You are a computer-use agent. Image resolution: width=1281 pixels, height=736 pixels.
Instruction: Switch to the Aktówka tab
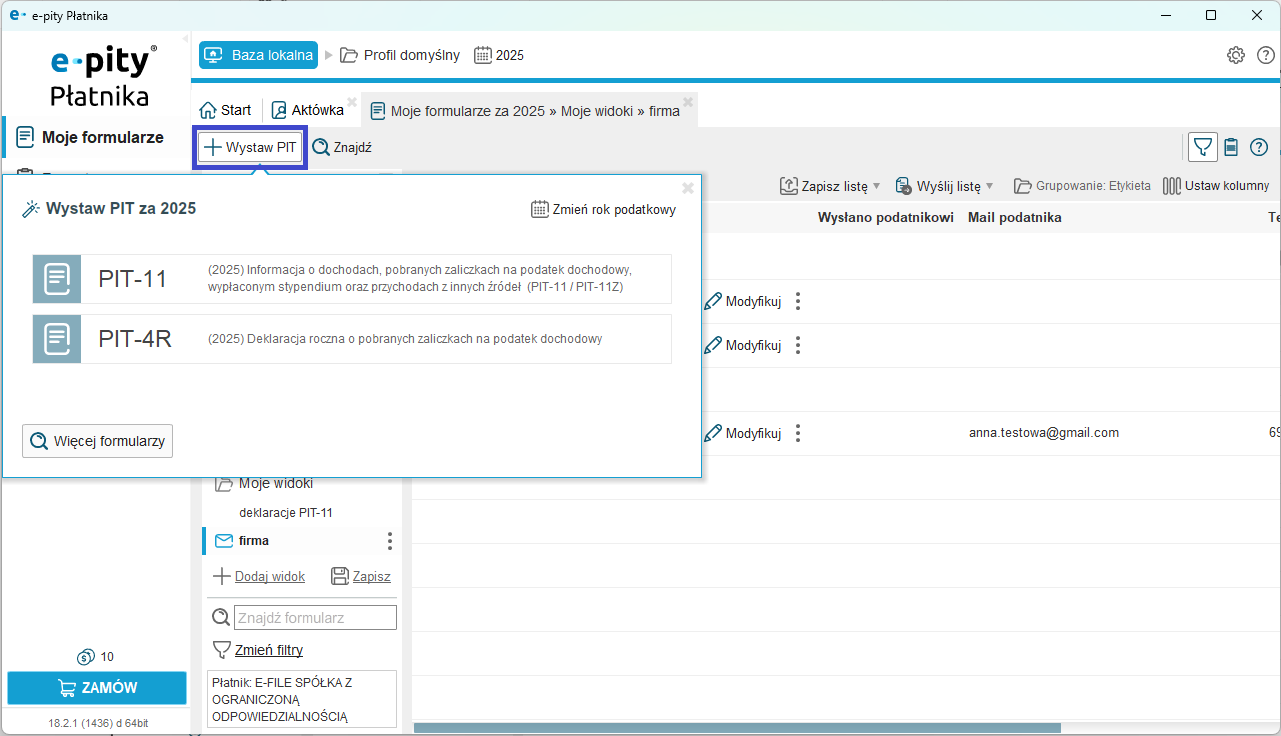point(308,110)
